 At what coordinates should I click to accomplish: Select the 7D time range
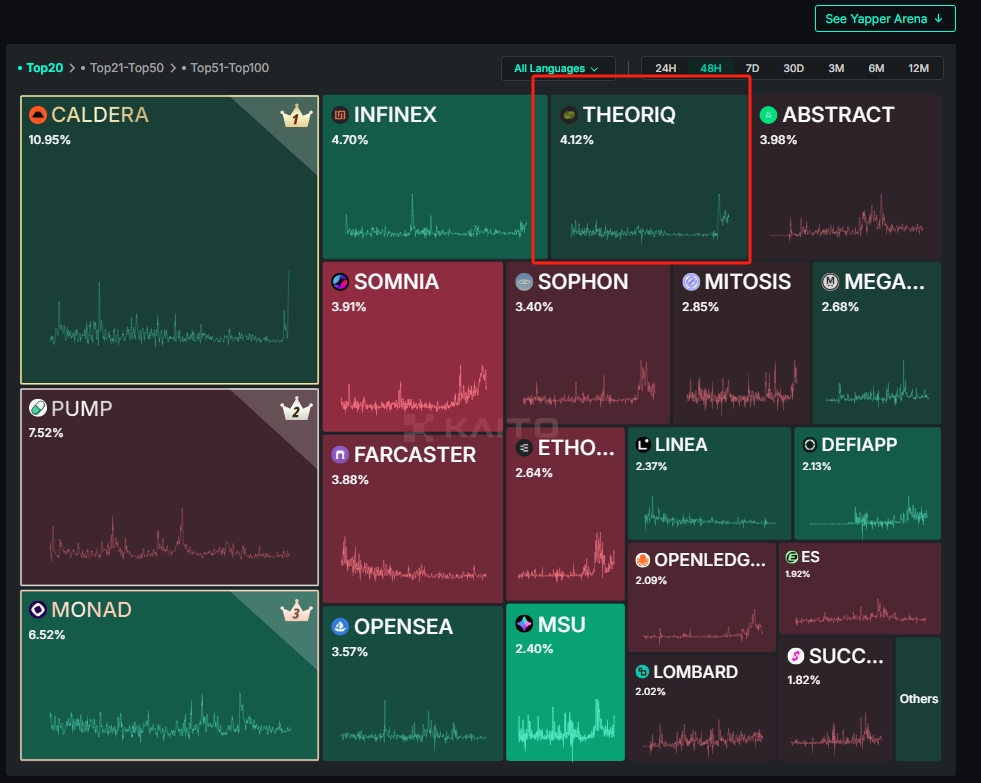752,68
